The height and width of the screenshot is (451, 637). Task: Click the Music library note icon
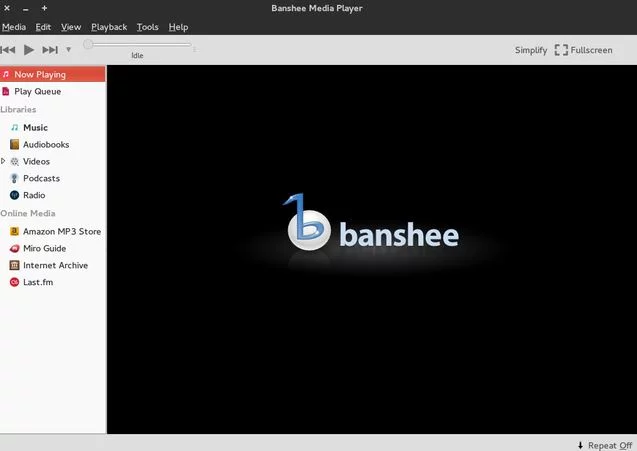[15, 128]
